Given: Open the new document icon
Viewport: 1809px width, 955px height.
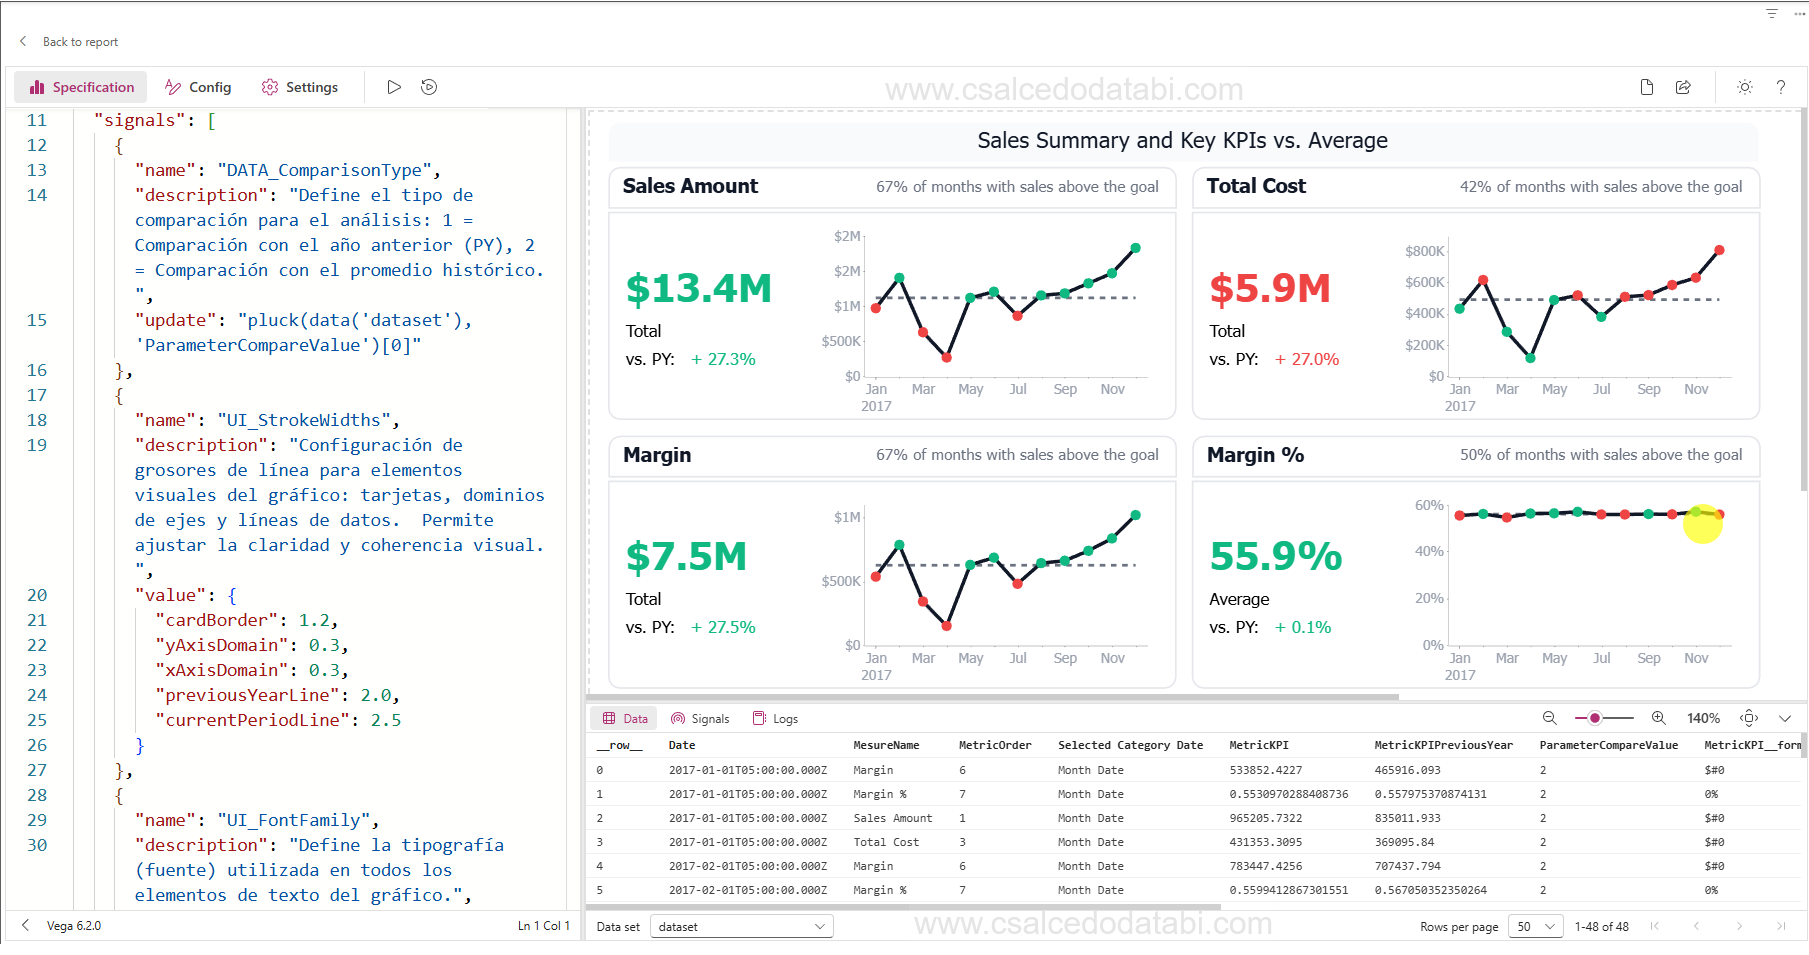Looking at the screenshot, I should pos(1646,87).
